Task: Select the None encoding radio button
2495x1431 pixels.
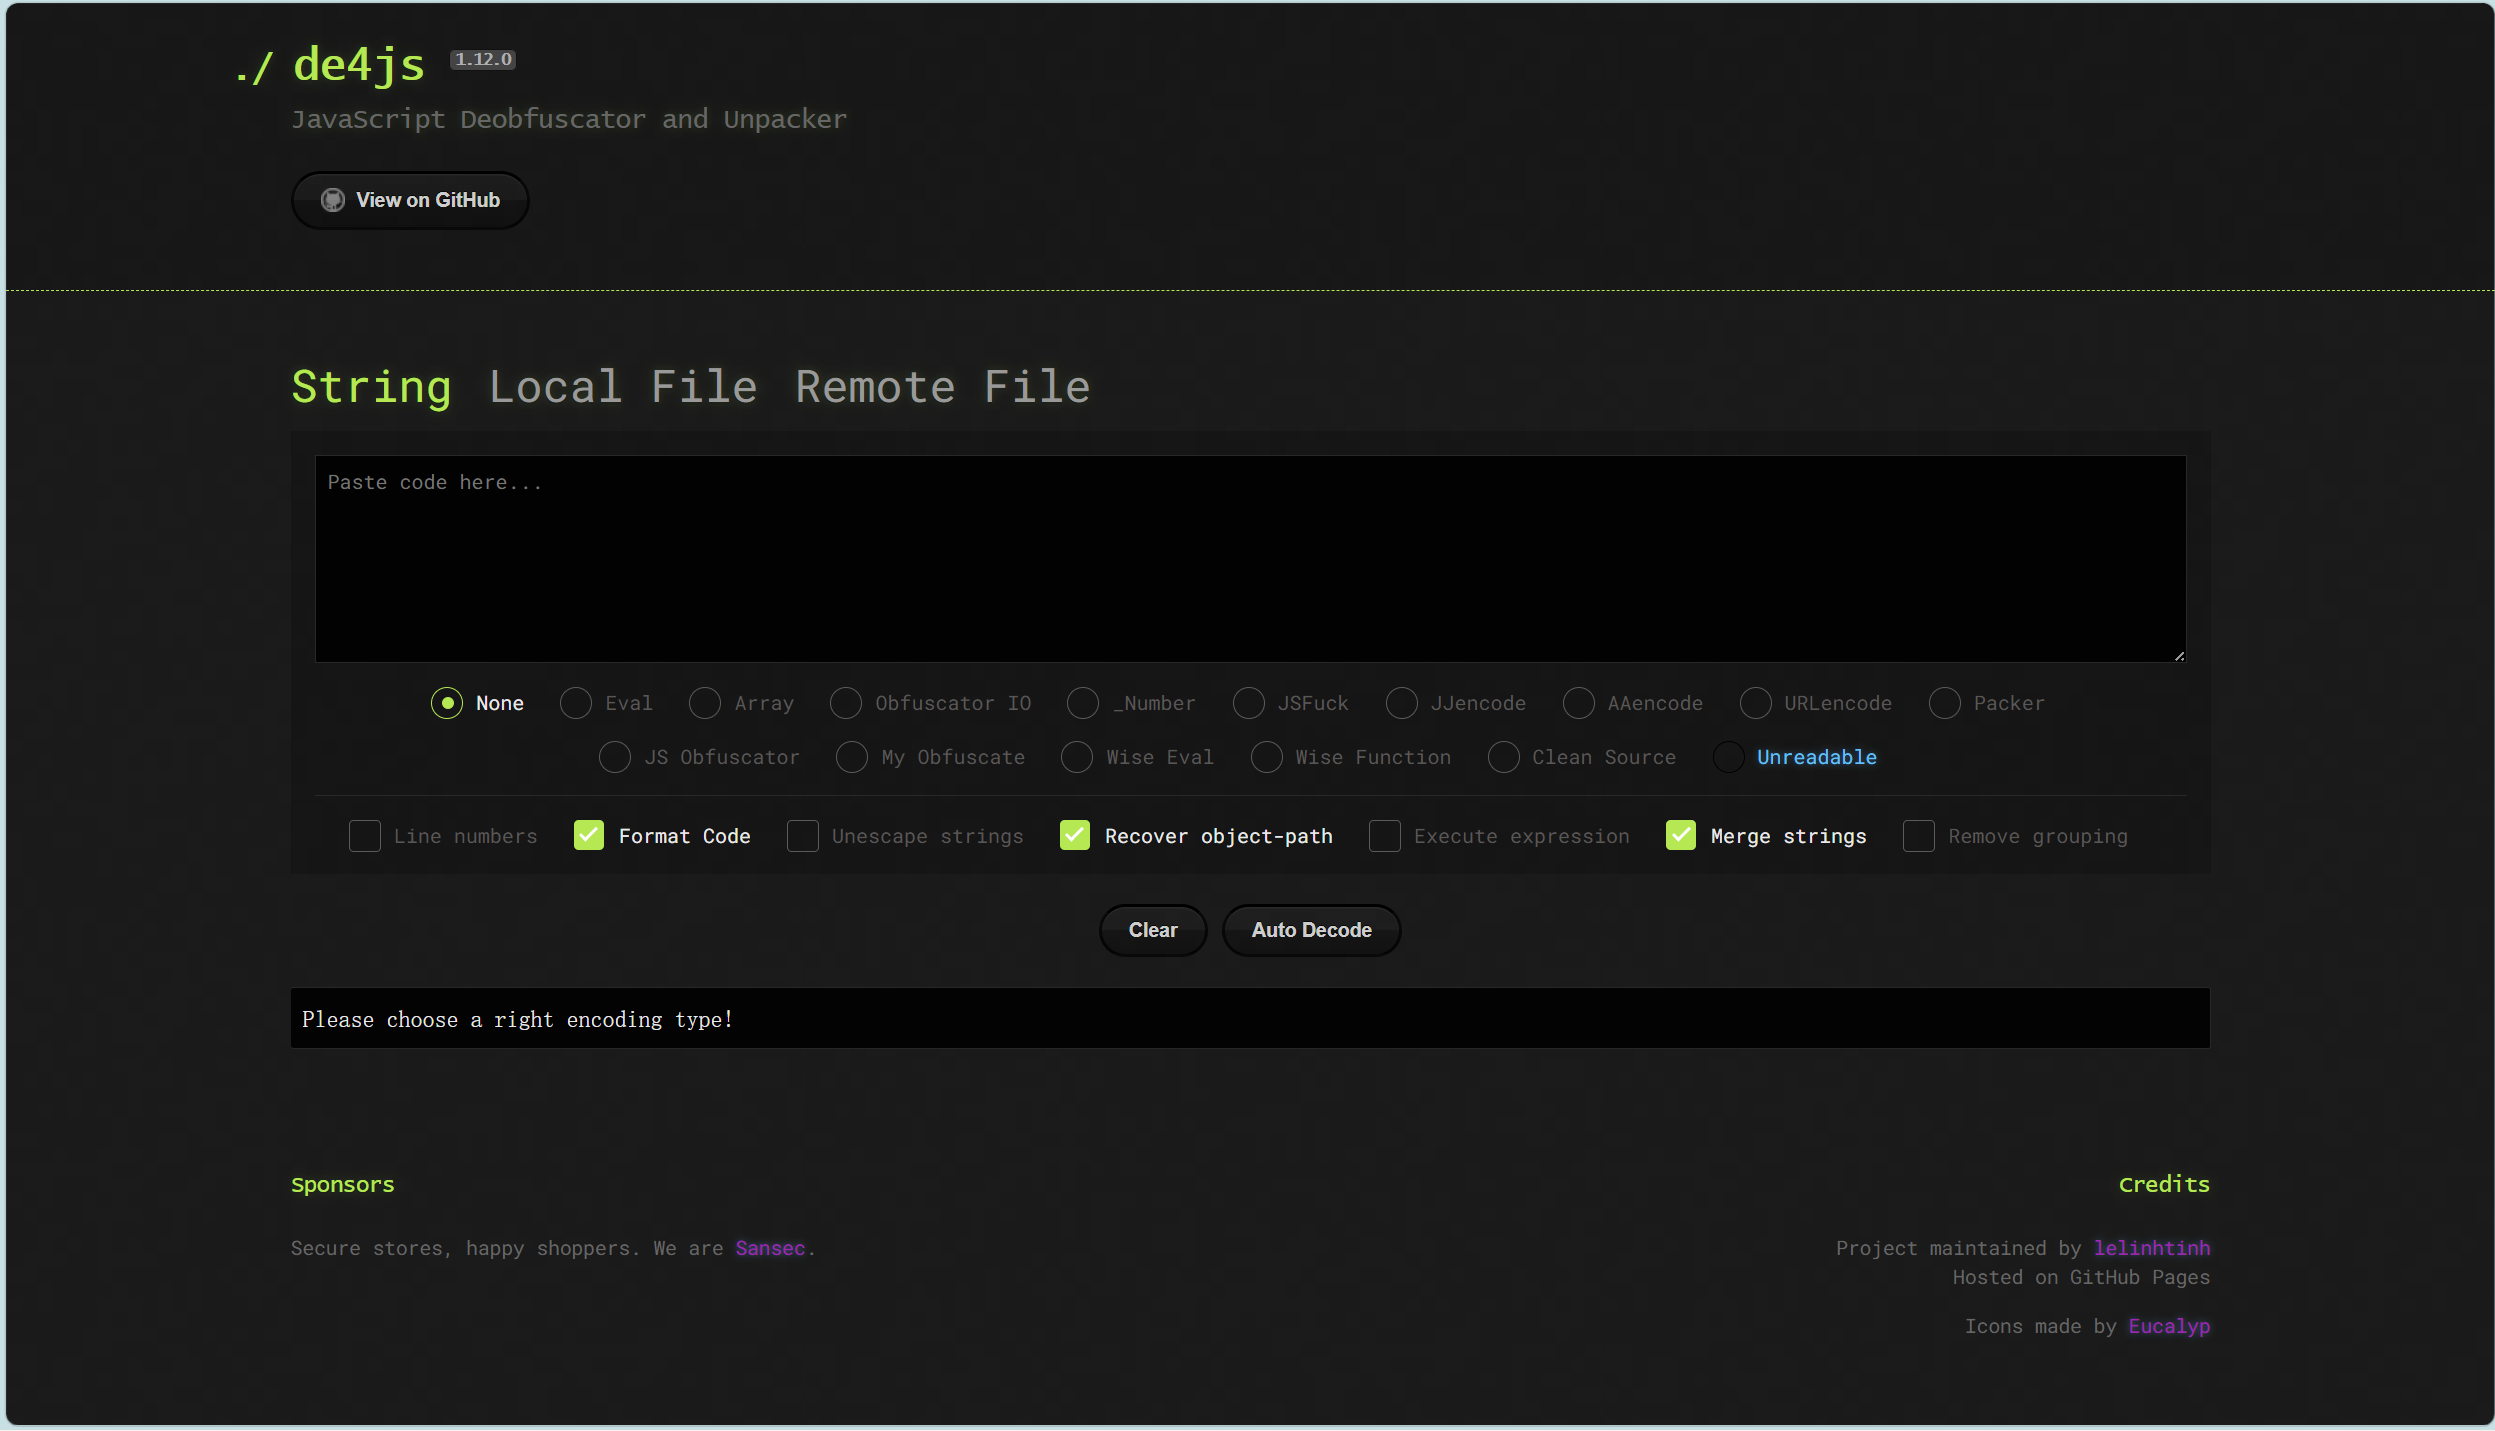Action: click(447, 703)
